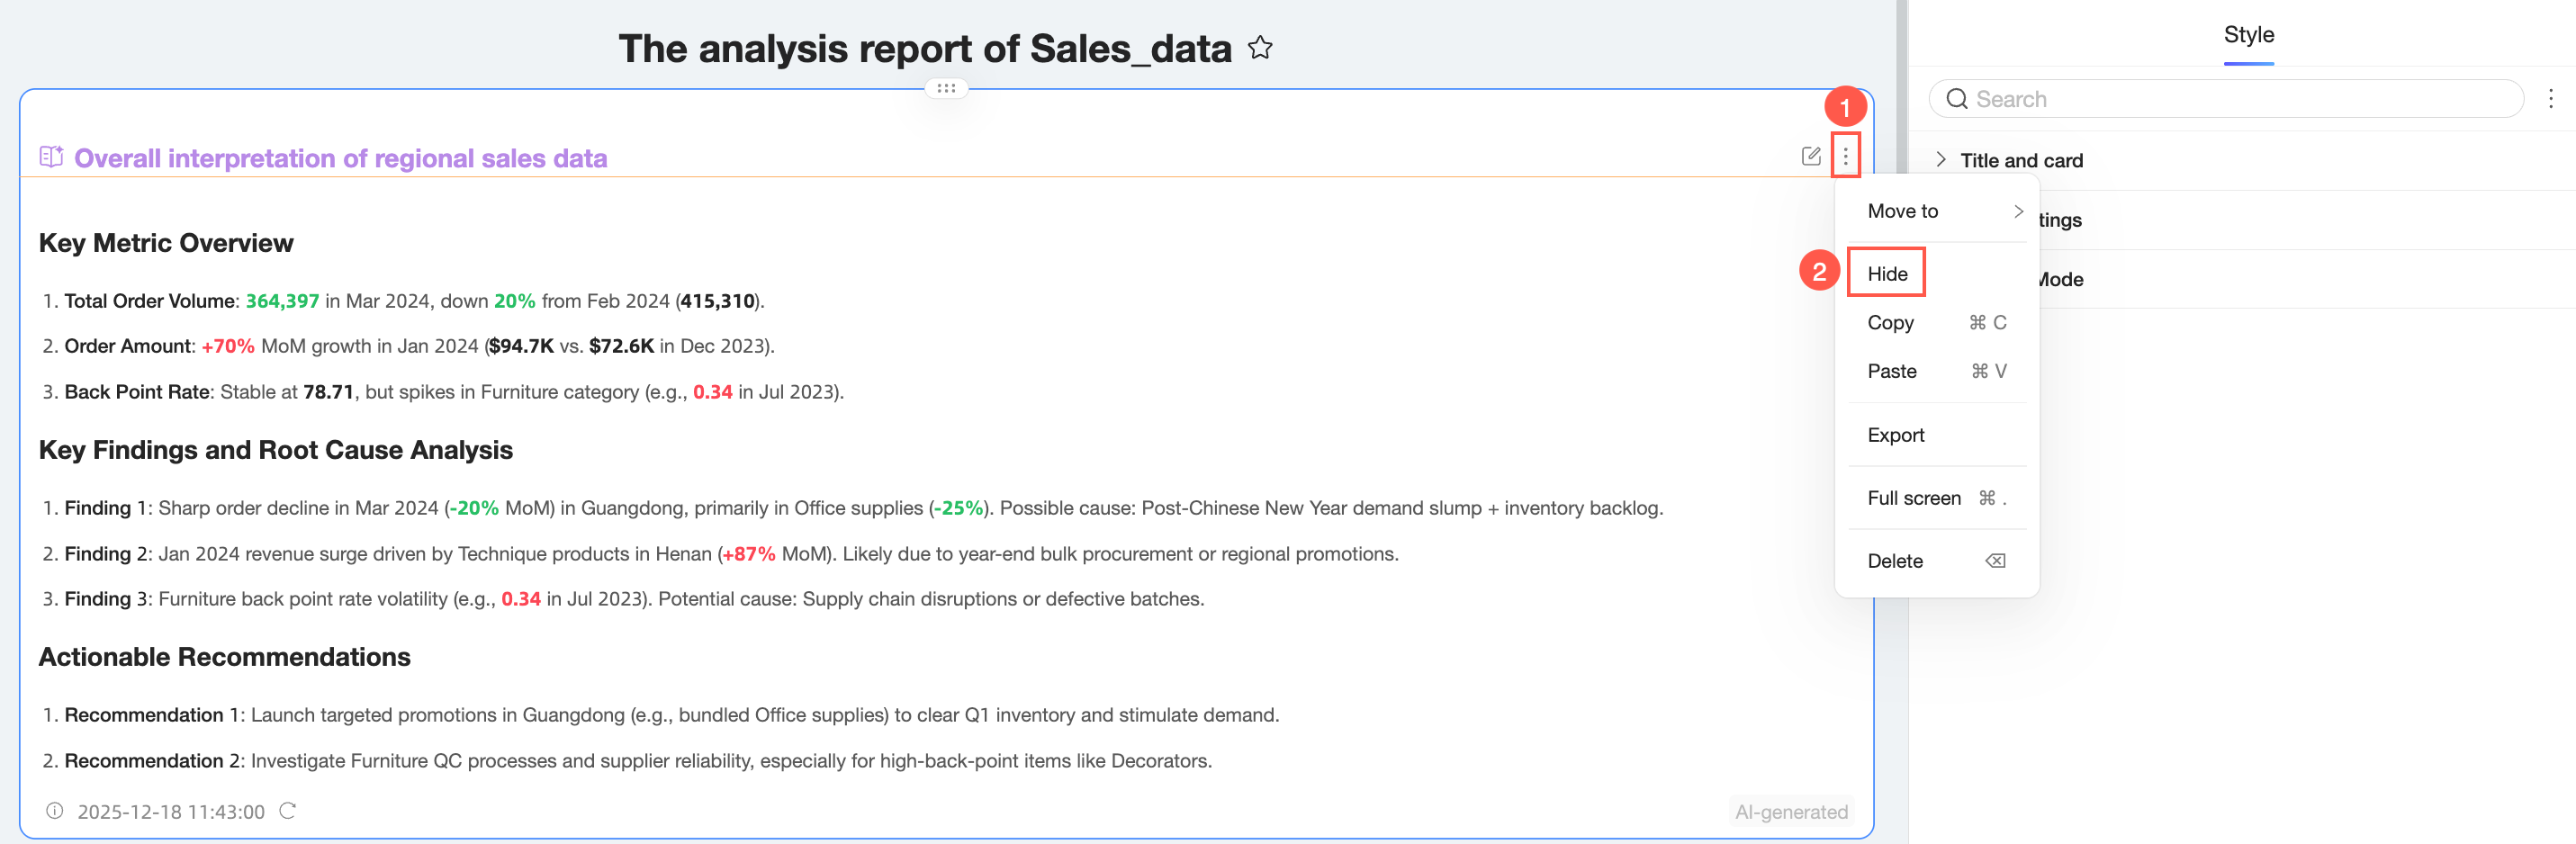Click the star favorite icon beside report title
The height and width of the screenshot is (844, 2576).
pyautogui.click(x=1260, y=48)
